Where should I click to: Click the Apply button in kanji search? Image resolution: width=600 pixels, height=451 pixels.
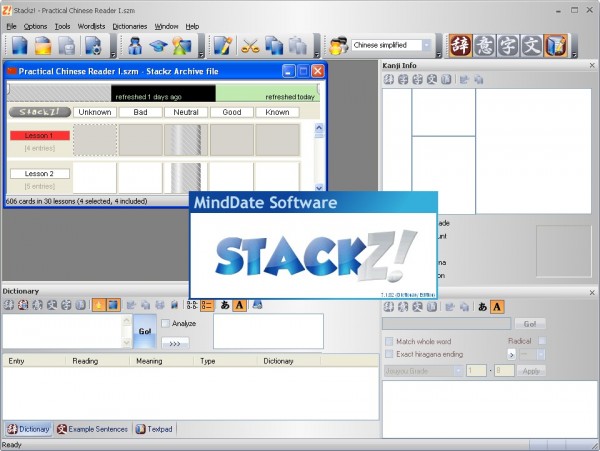tap(531, 371)
